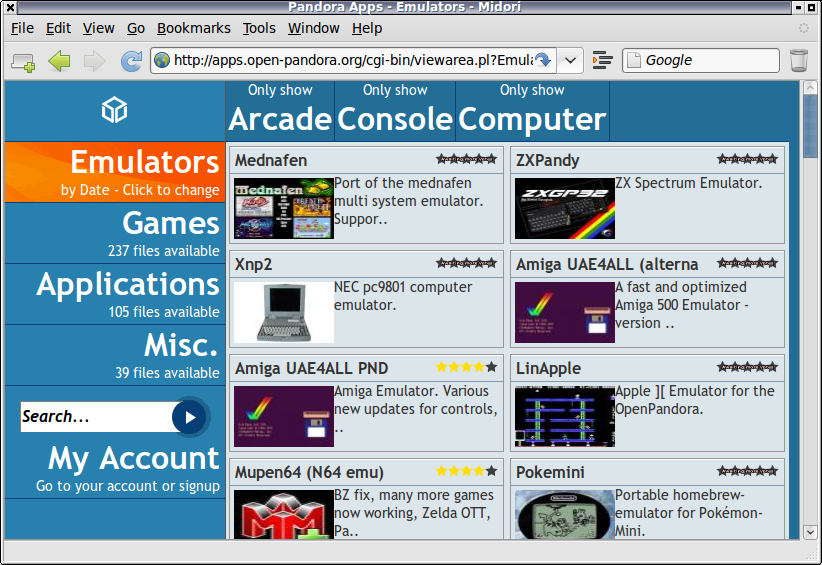Click the URL address field
Screen dimensions: 822x565
354,60
